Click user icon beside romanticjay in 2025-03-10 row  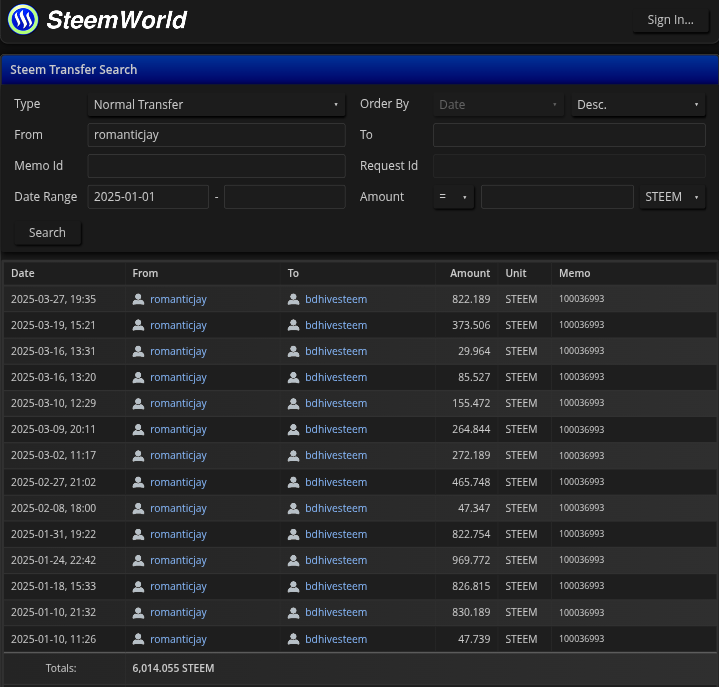click(138, 404)
